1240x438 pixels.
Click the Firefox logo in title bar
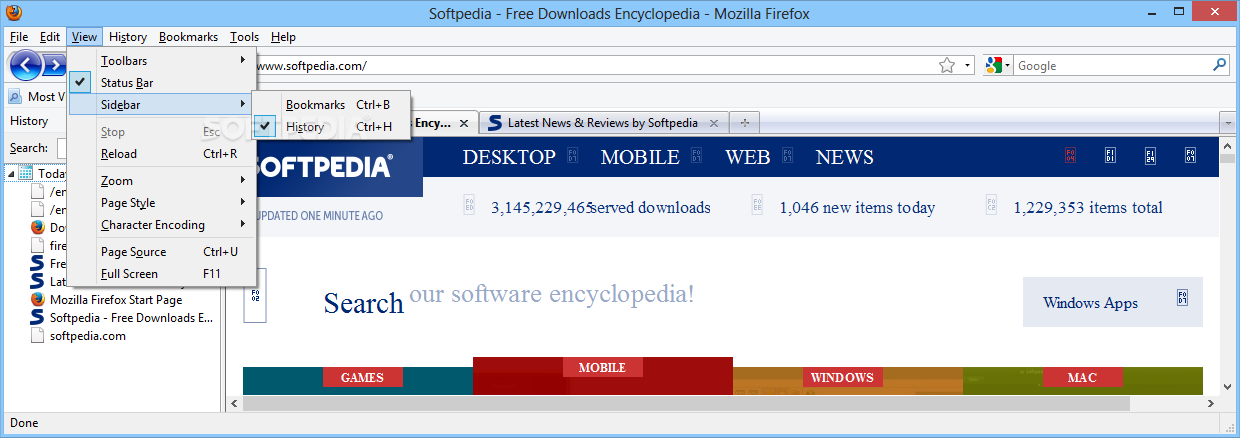12,13
